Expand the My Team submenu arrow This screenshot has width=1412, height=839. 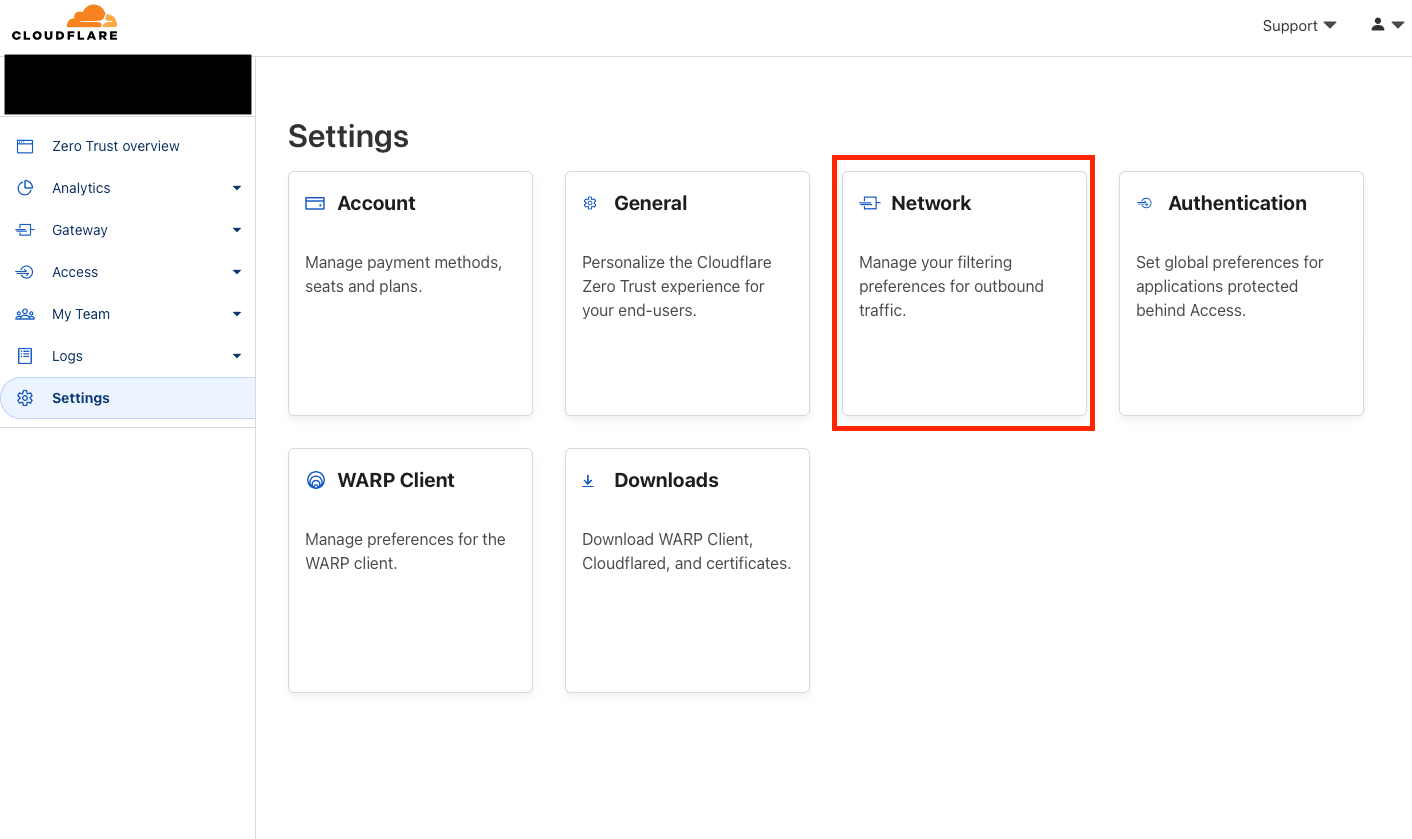237,314
